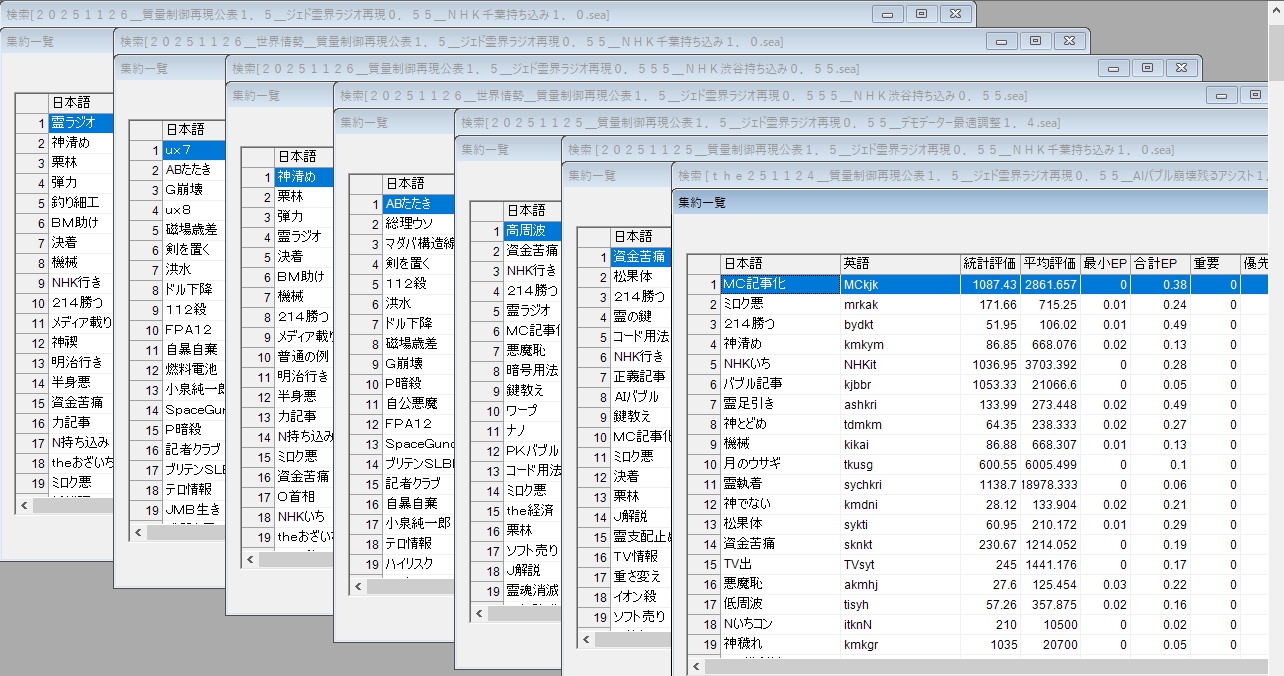Close the rearmost 検索 window at top-left
1284x676 pixels.
(955, 14)
